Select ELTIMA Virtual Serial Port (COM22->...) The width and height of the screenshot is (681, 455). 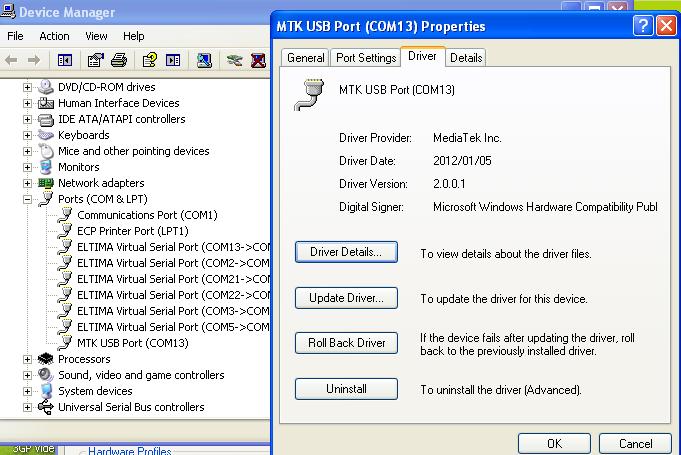[173, 295]
